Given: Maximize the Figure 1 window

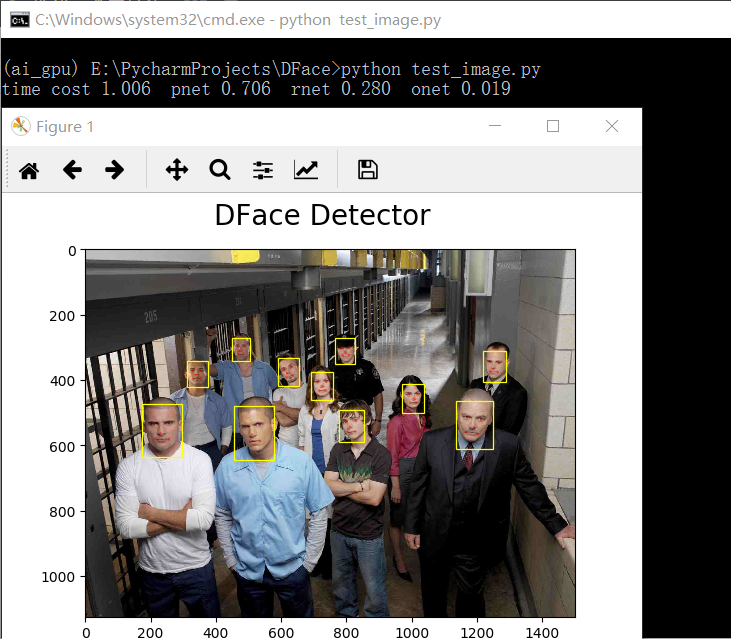Looking at the screenshot, I should (x=553, y=126).
